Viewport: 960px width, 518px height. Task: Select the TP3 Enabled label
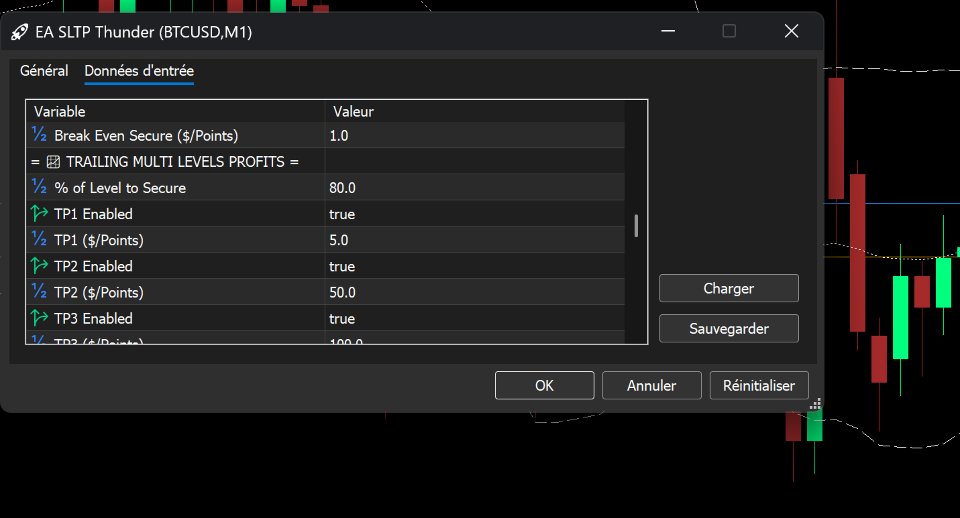93,318
